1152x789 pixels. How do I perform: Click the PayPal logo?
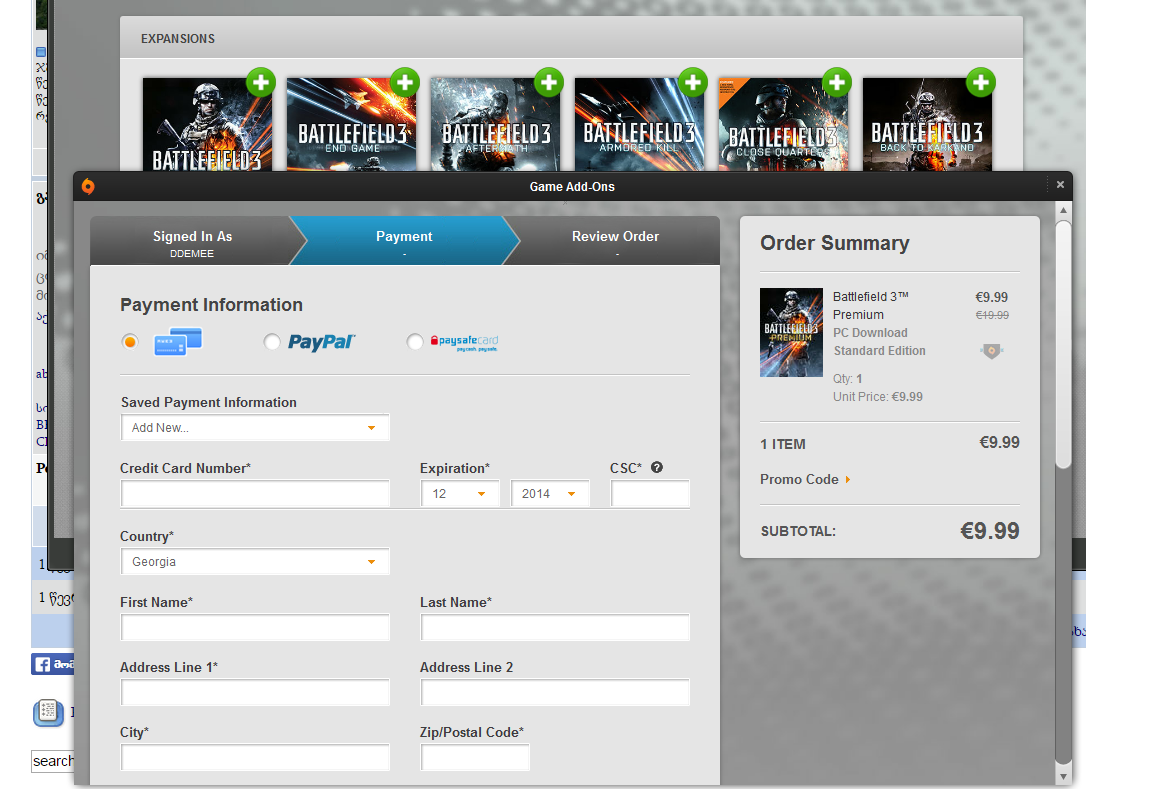coord(321,342)
